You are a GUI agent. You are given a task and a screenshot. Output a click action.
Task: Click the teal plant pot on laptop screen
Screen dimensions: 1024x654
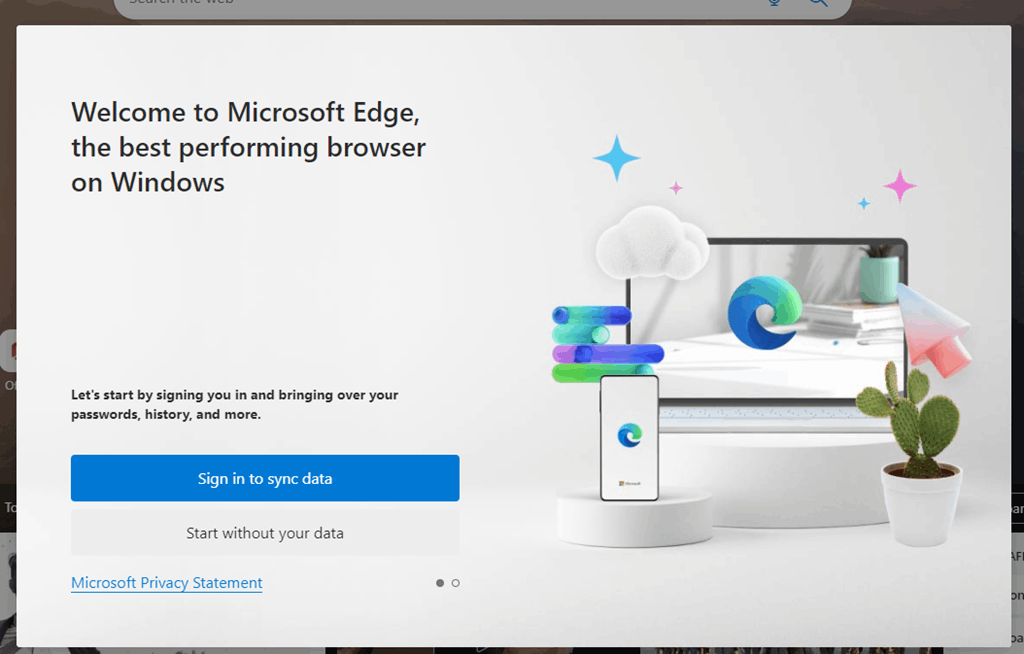879,278
